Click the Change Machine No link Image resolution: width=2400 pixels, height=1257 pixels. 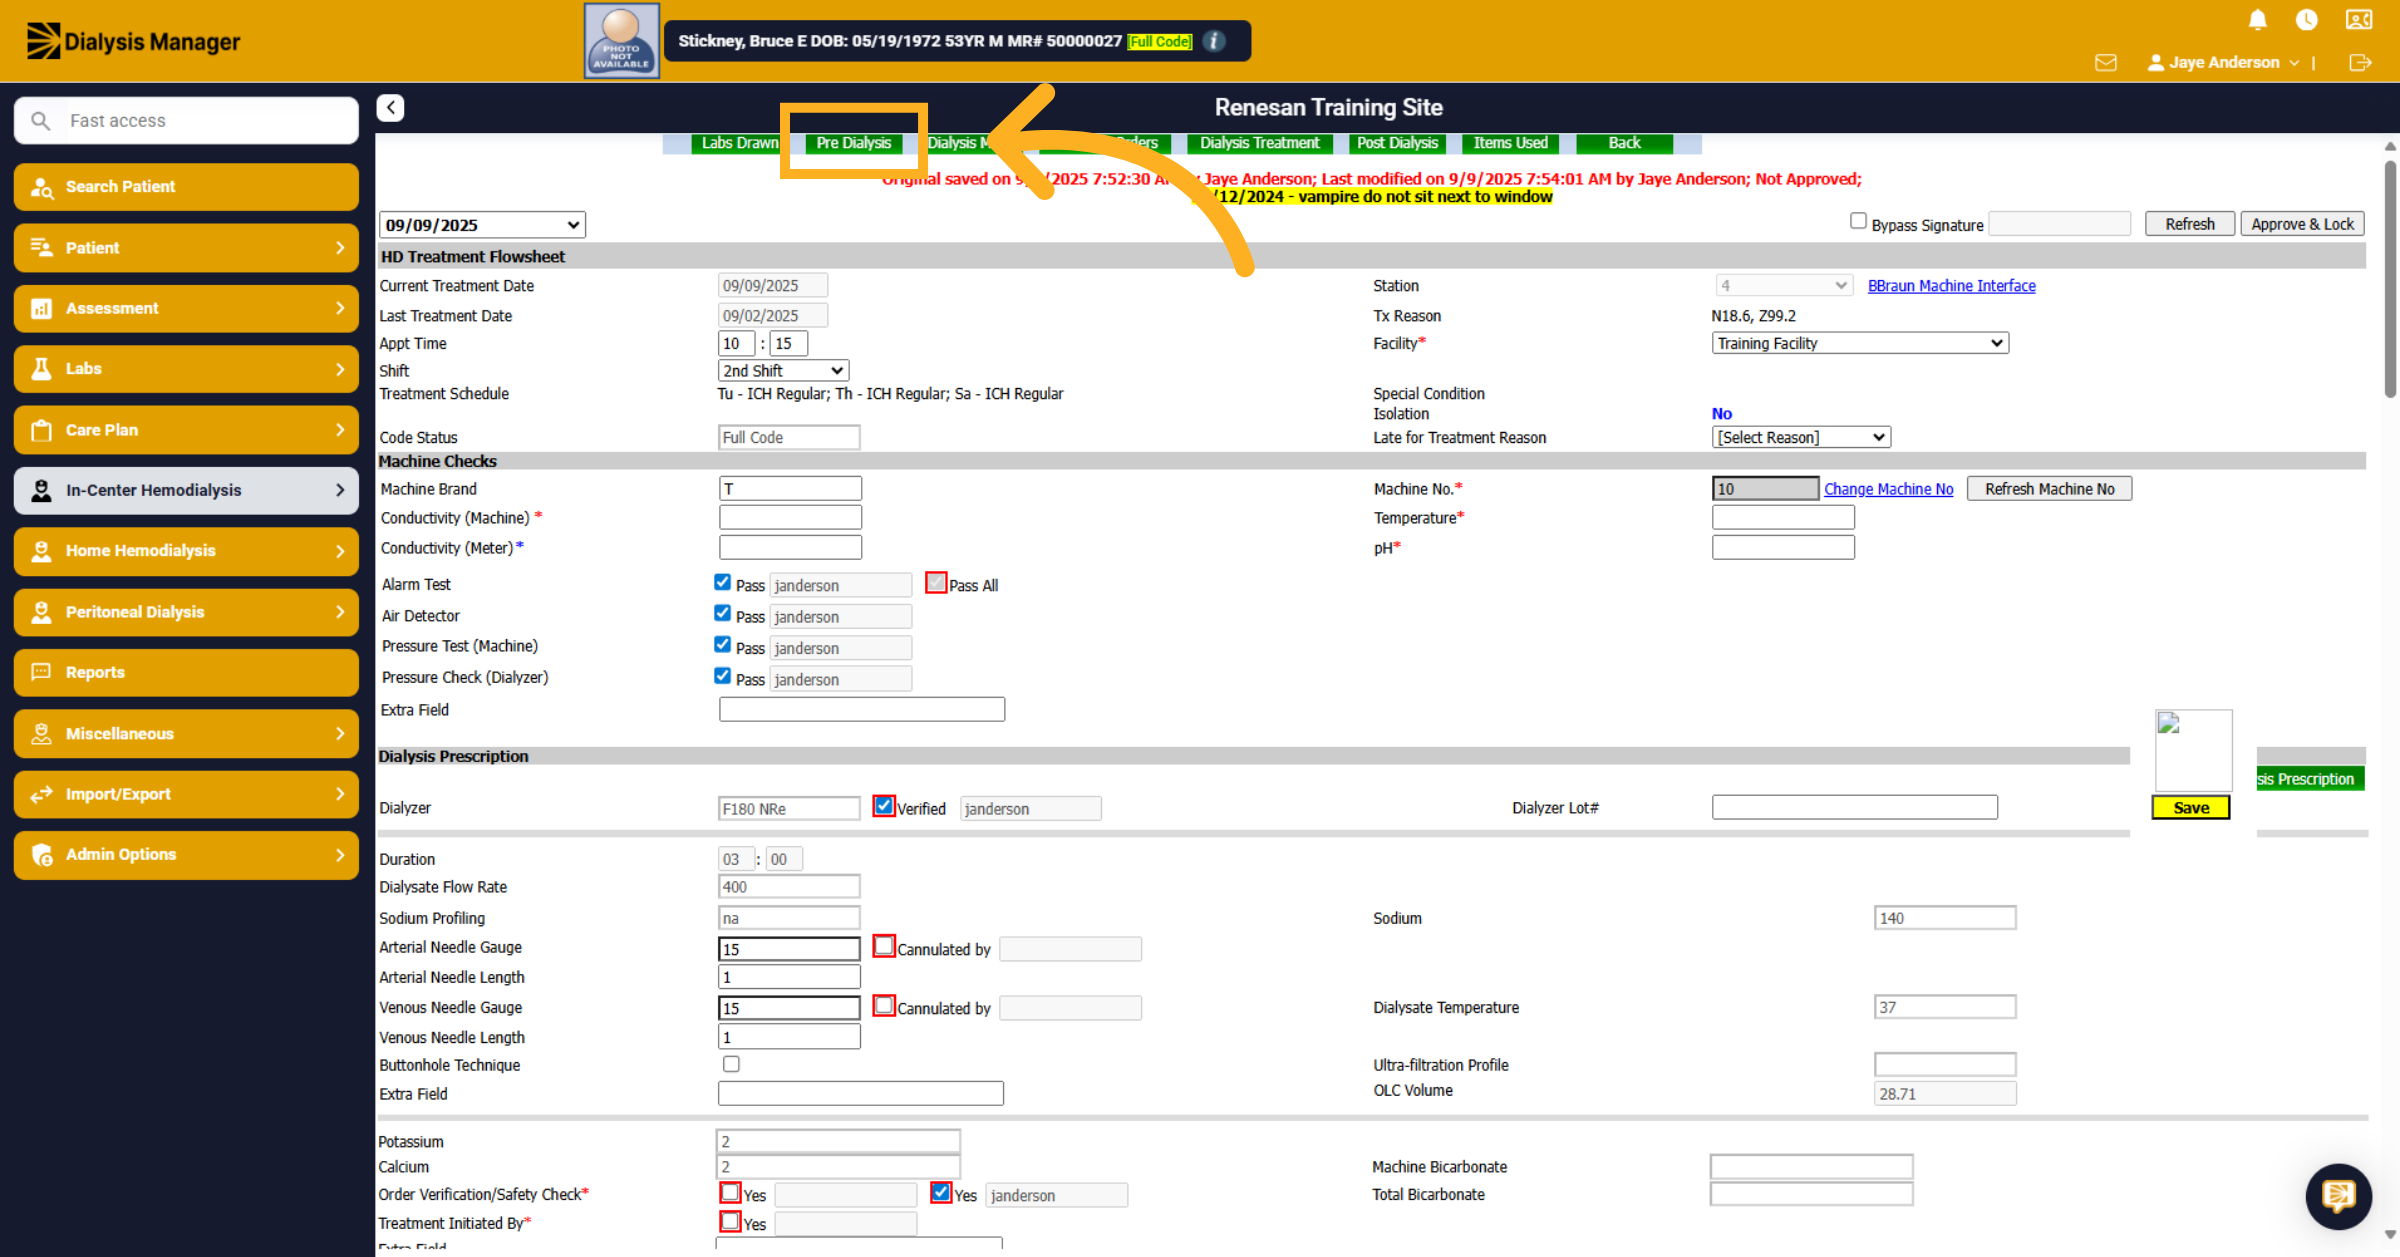pos(1888,489)
